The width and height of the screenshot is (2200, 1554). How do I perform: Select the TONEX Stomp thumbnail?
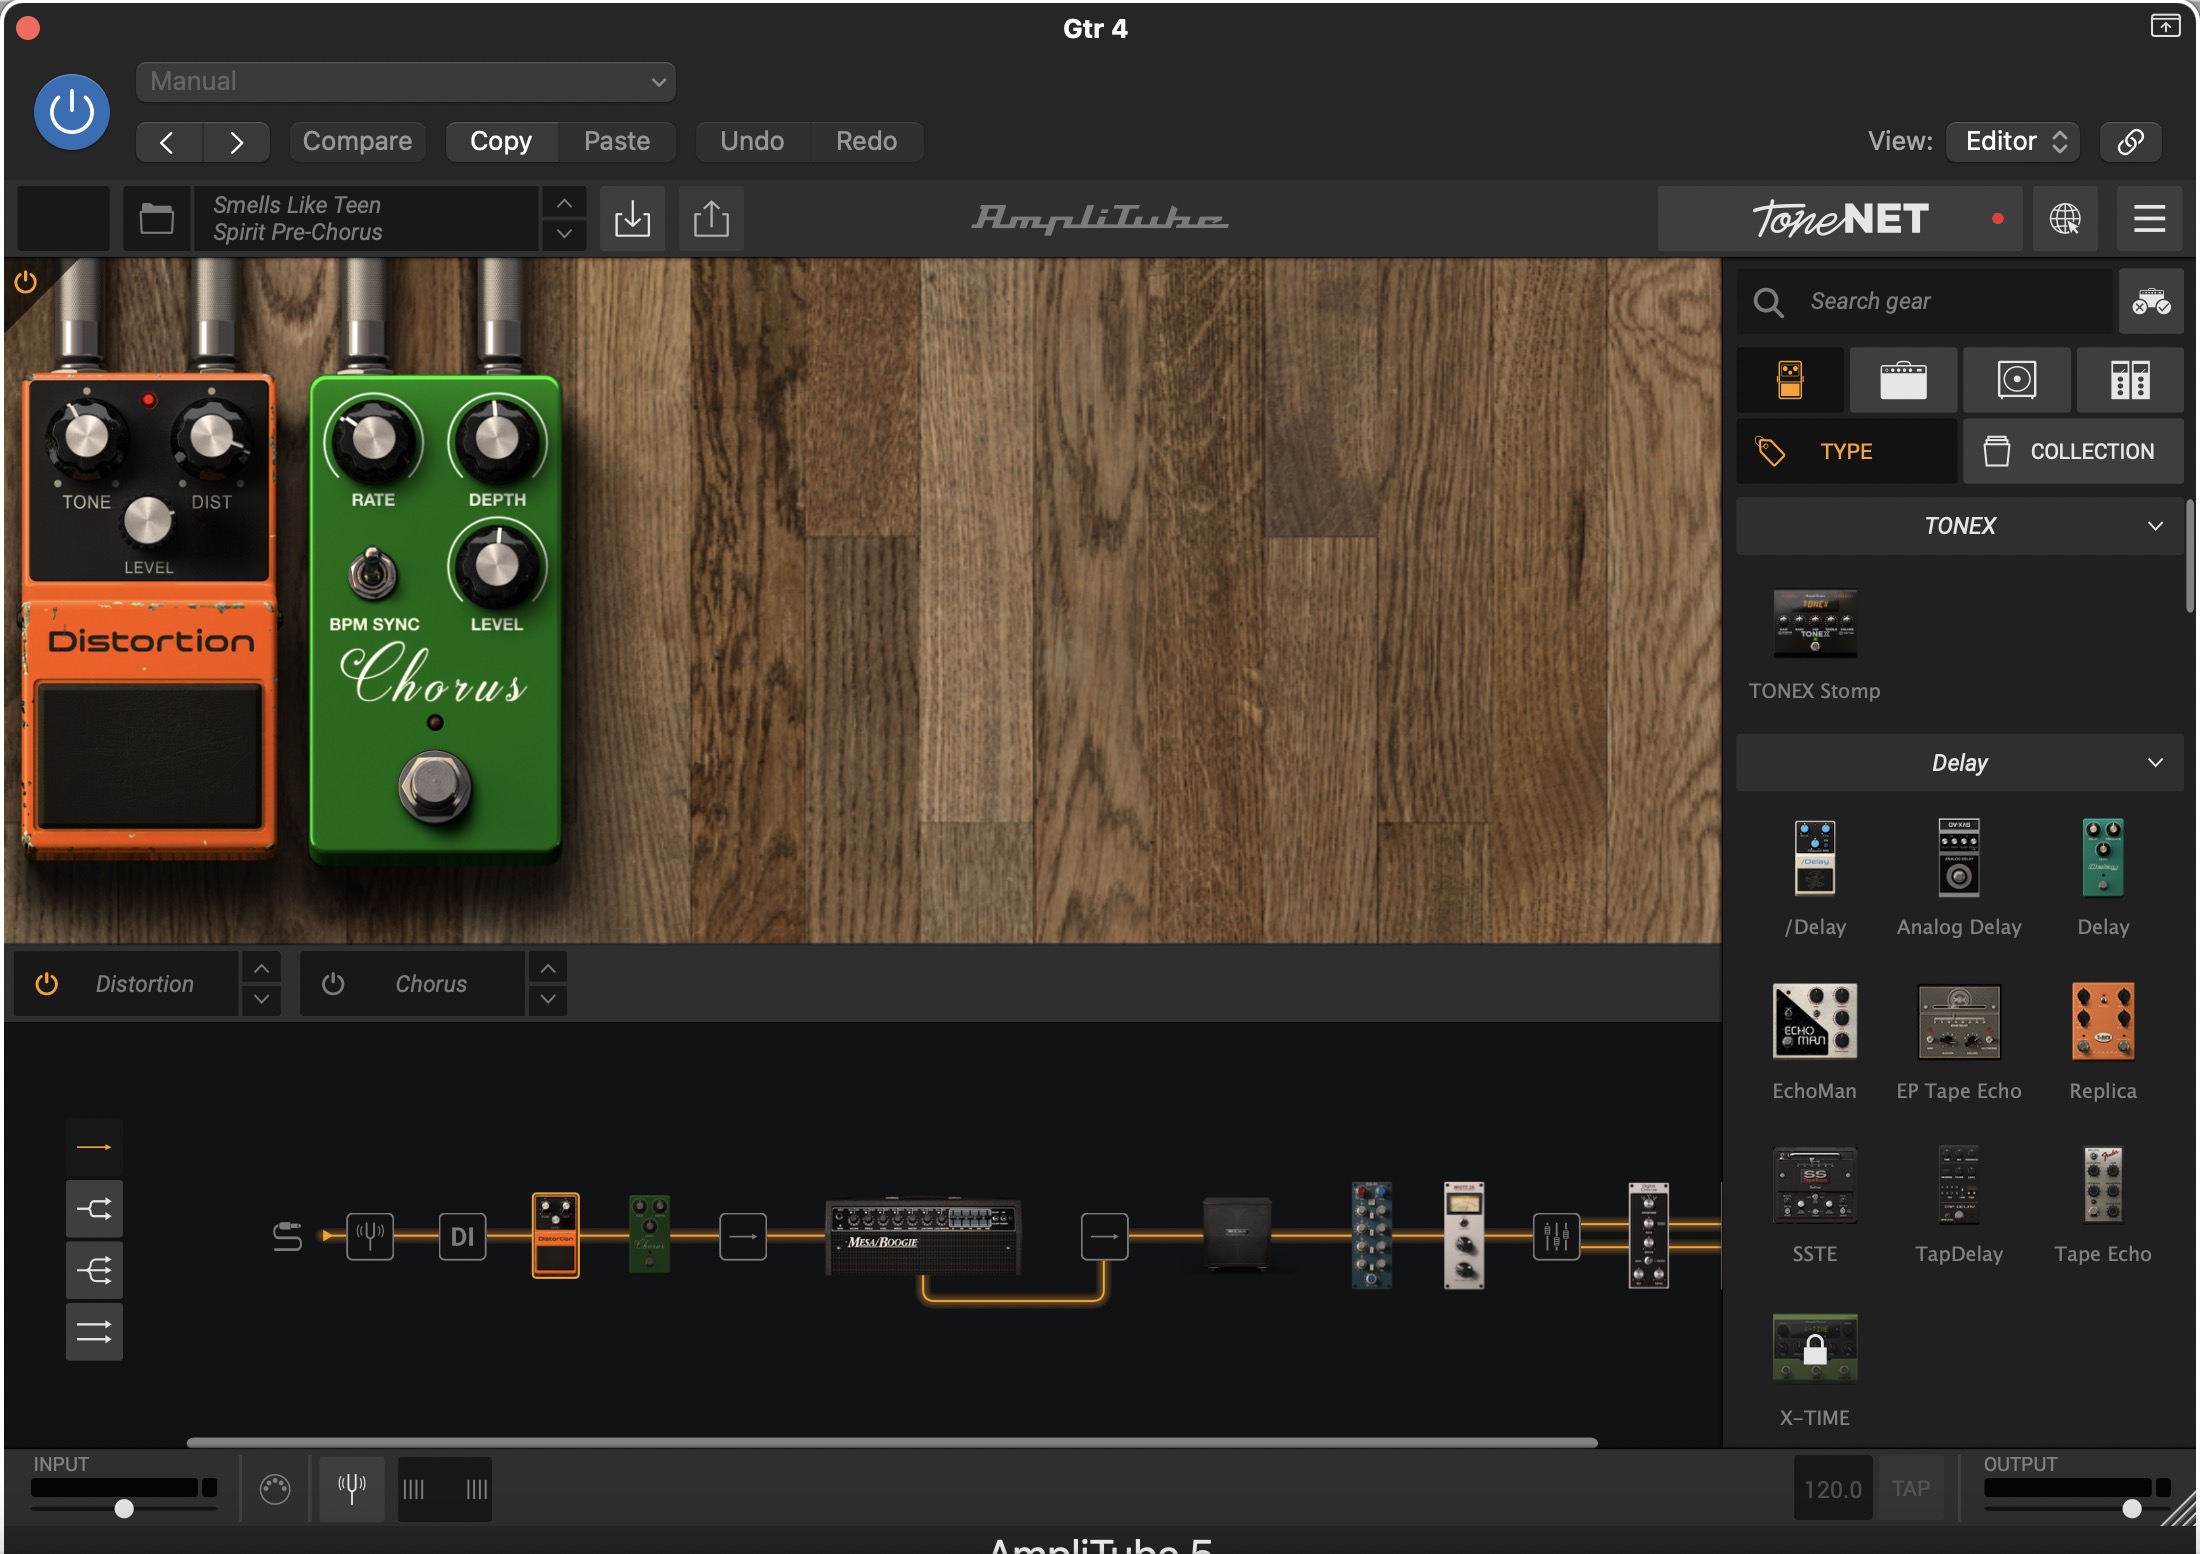[x=1815, y=624]
